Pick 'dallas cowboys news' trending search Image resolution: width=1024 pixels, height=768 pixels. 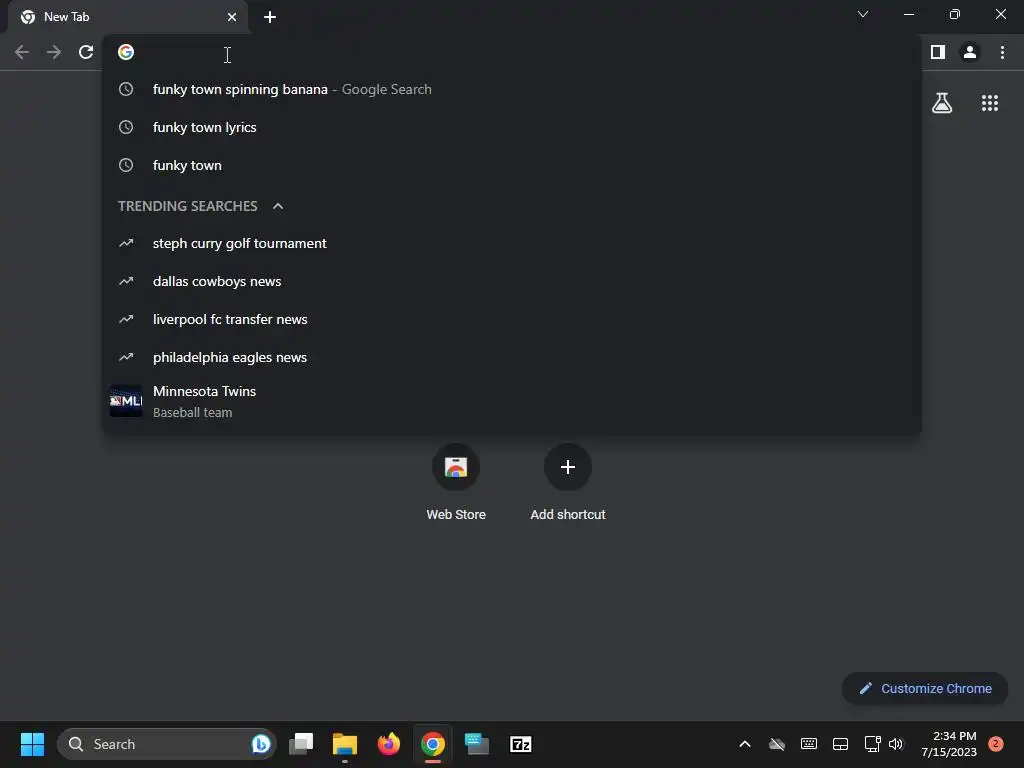pyautogui.click(x=512, y=281)
